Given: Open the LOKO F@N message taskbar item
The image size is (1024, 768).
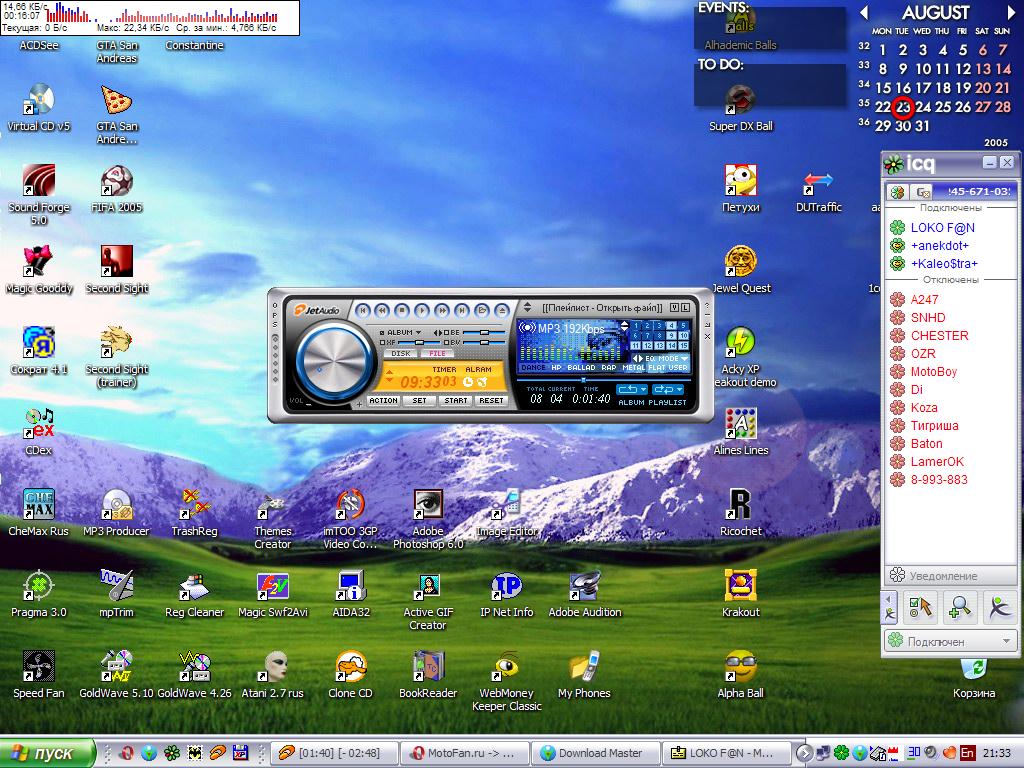Looking at the screenshot, I should tap(726, 753).
